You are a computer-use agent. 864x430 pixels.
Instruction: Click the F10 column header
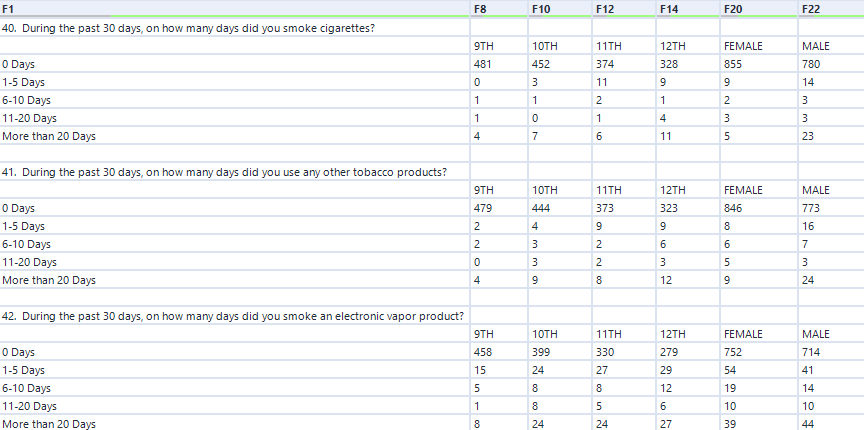pyautogui.click(x=543, y=8)
